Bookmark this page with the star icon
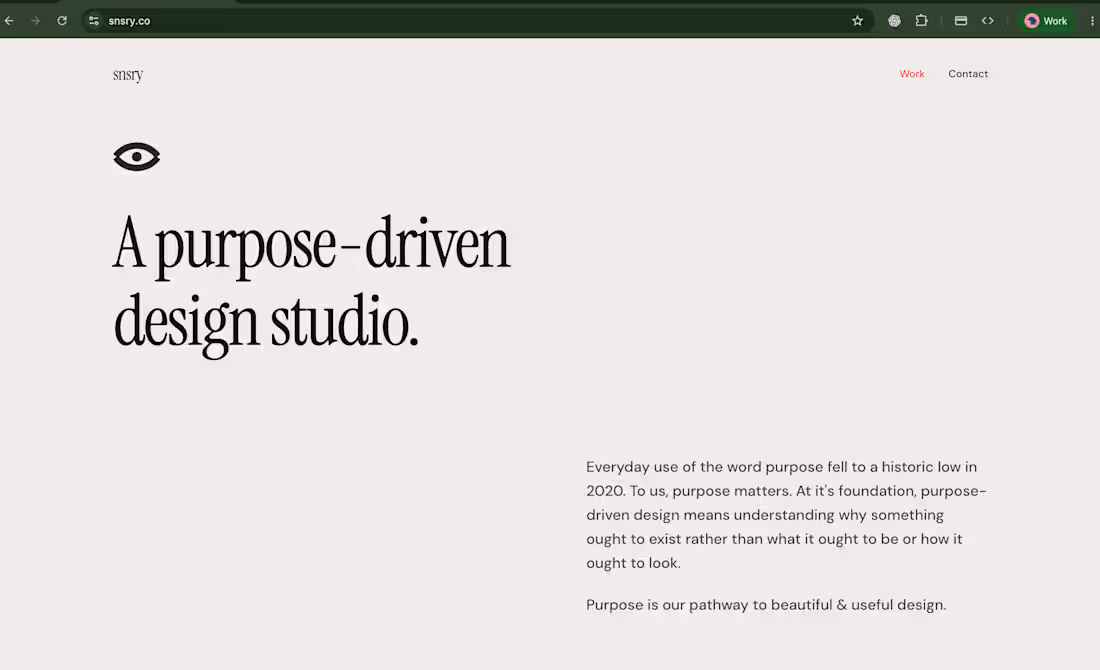 [x=857, y=21]
